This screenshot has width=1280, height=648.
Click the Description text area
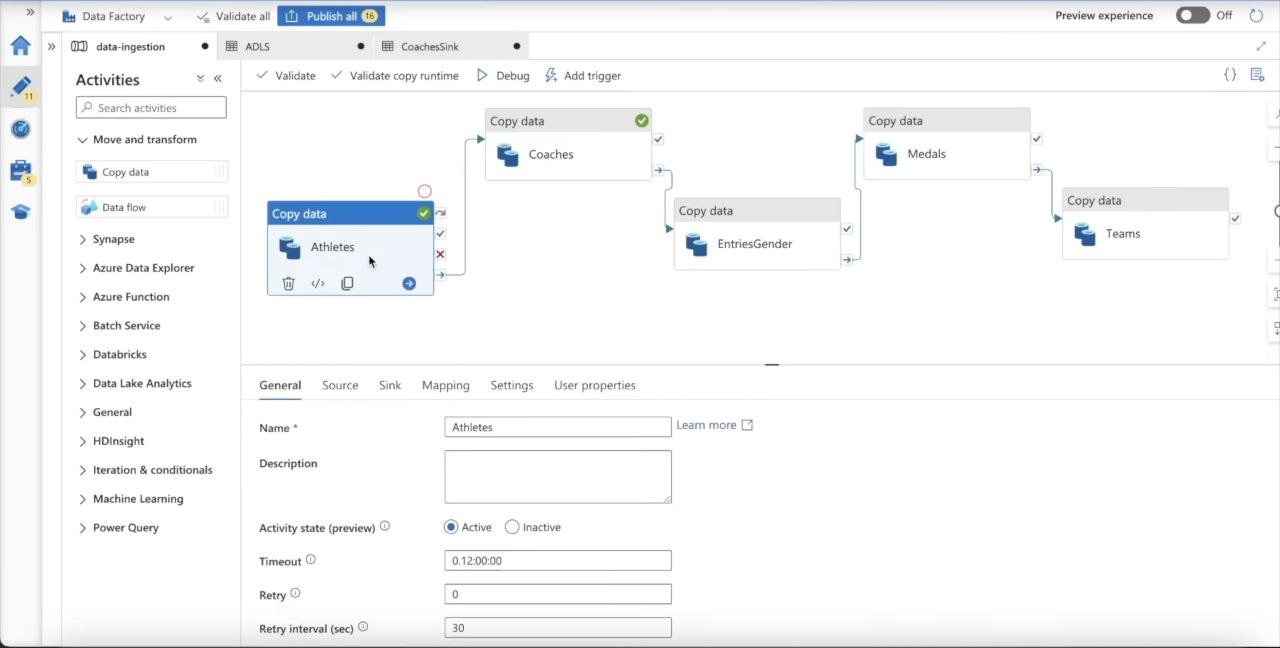tap(558, 477)
